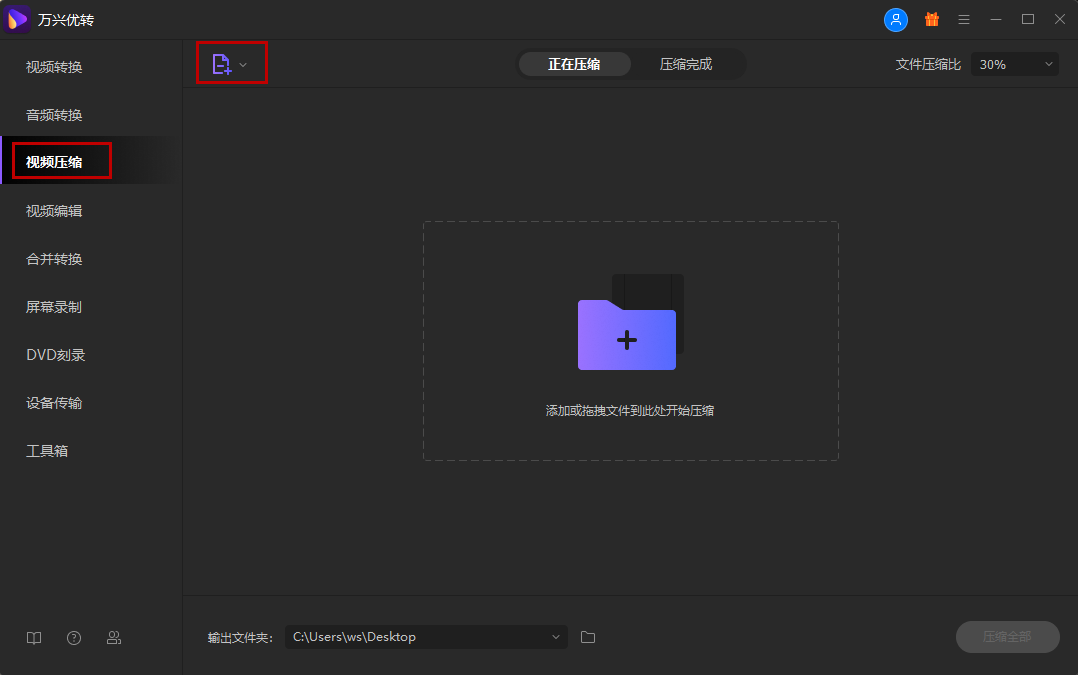Minimize the application window
The width and height of the screenshot is (1078, 675).
996,19
